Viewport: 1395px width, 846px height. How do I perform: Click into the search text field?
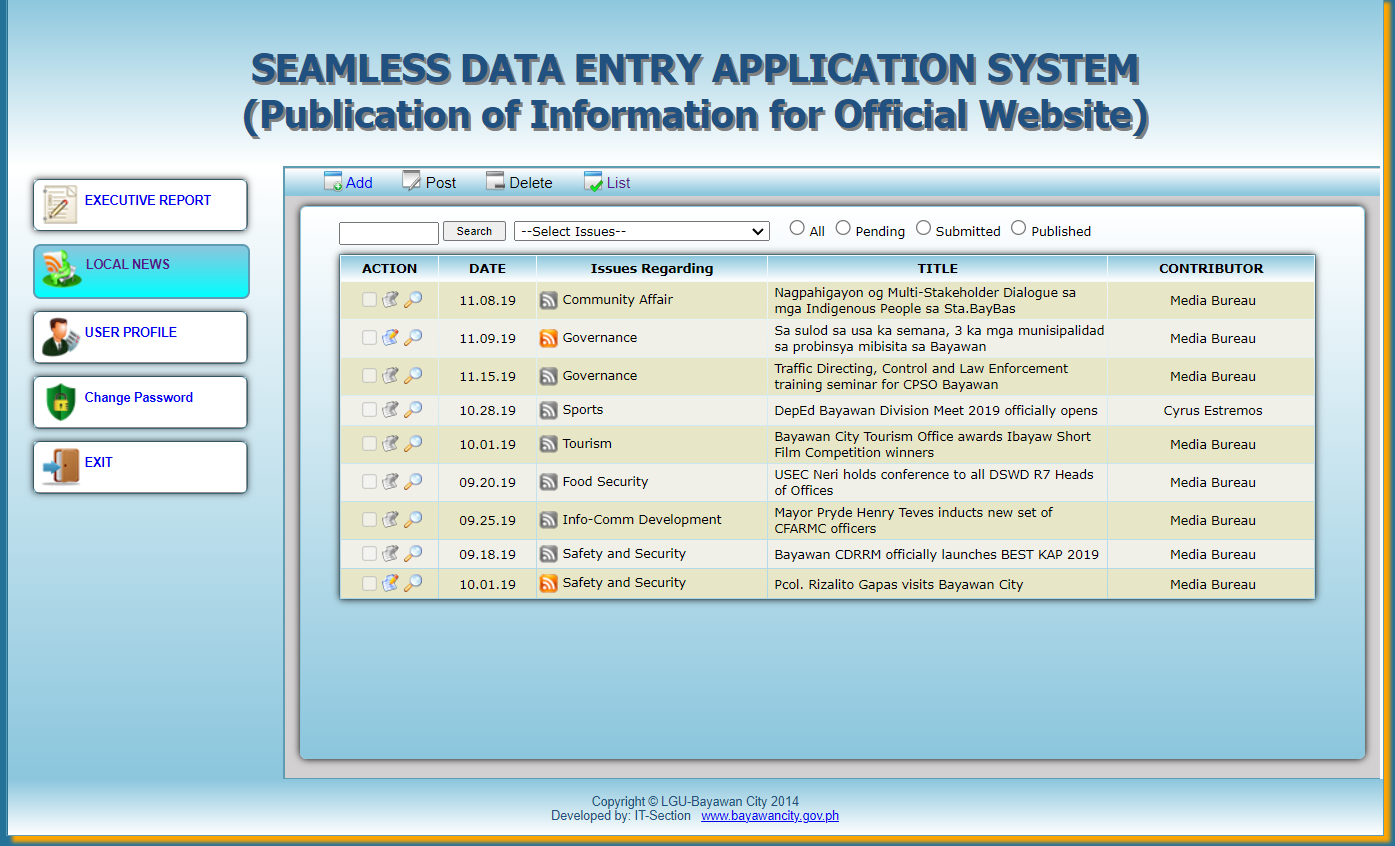[389, 233]
